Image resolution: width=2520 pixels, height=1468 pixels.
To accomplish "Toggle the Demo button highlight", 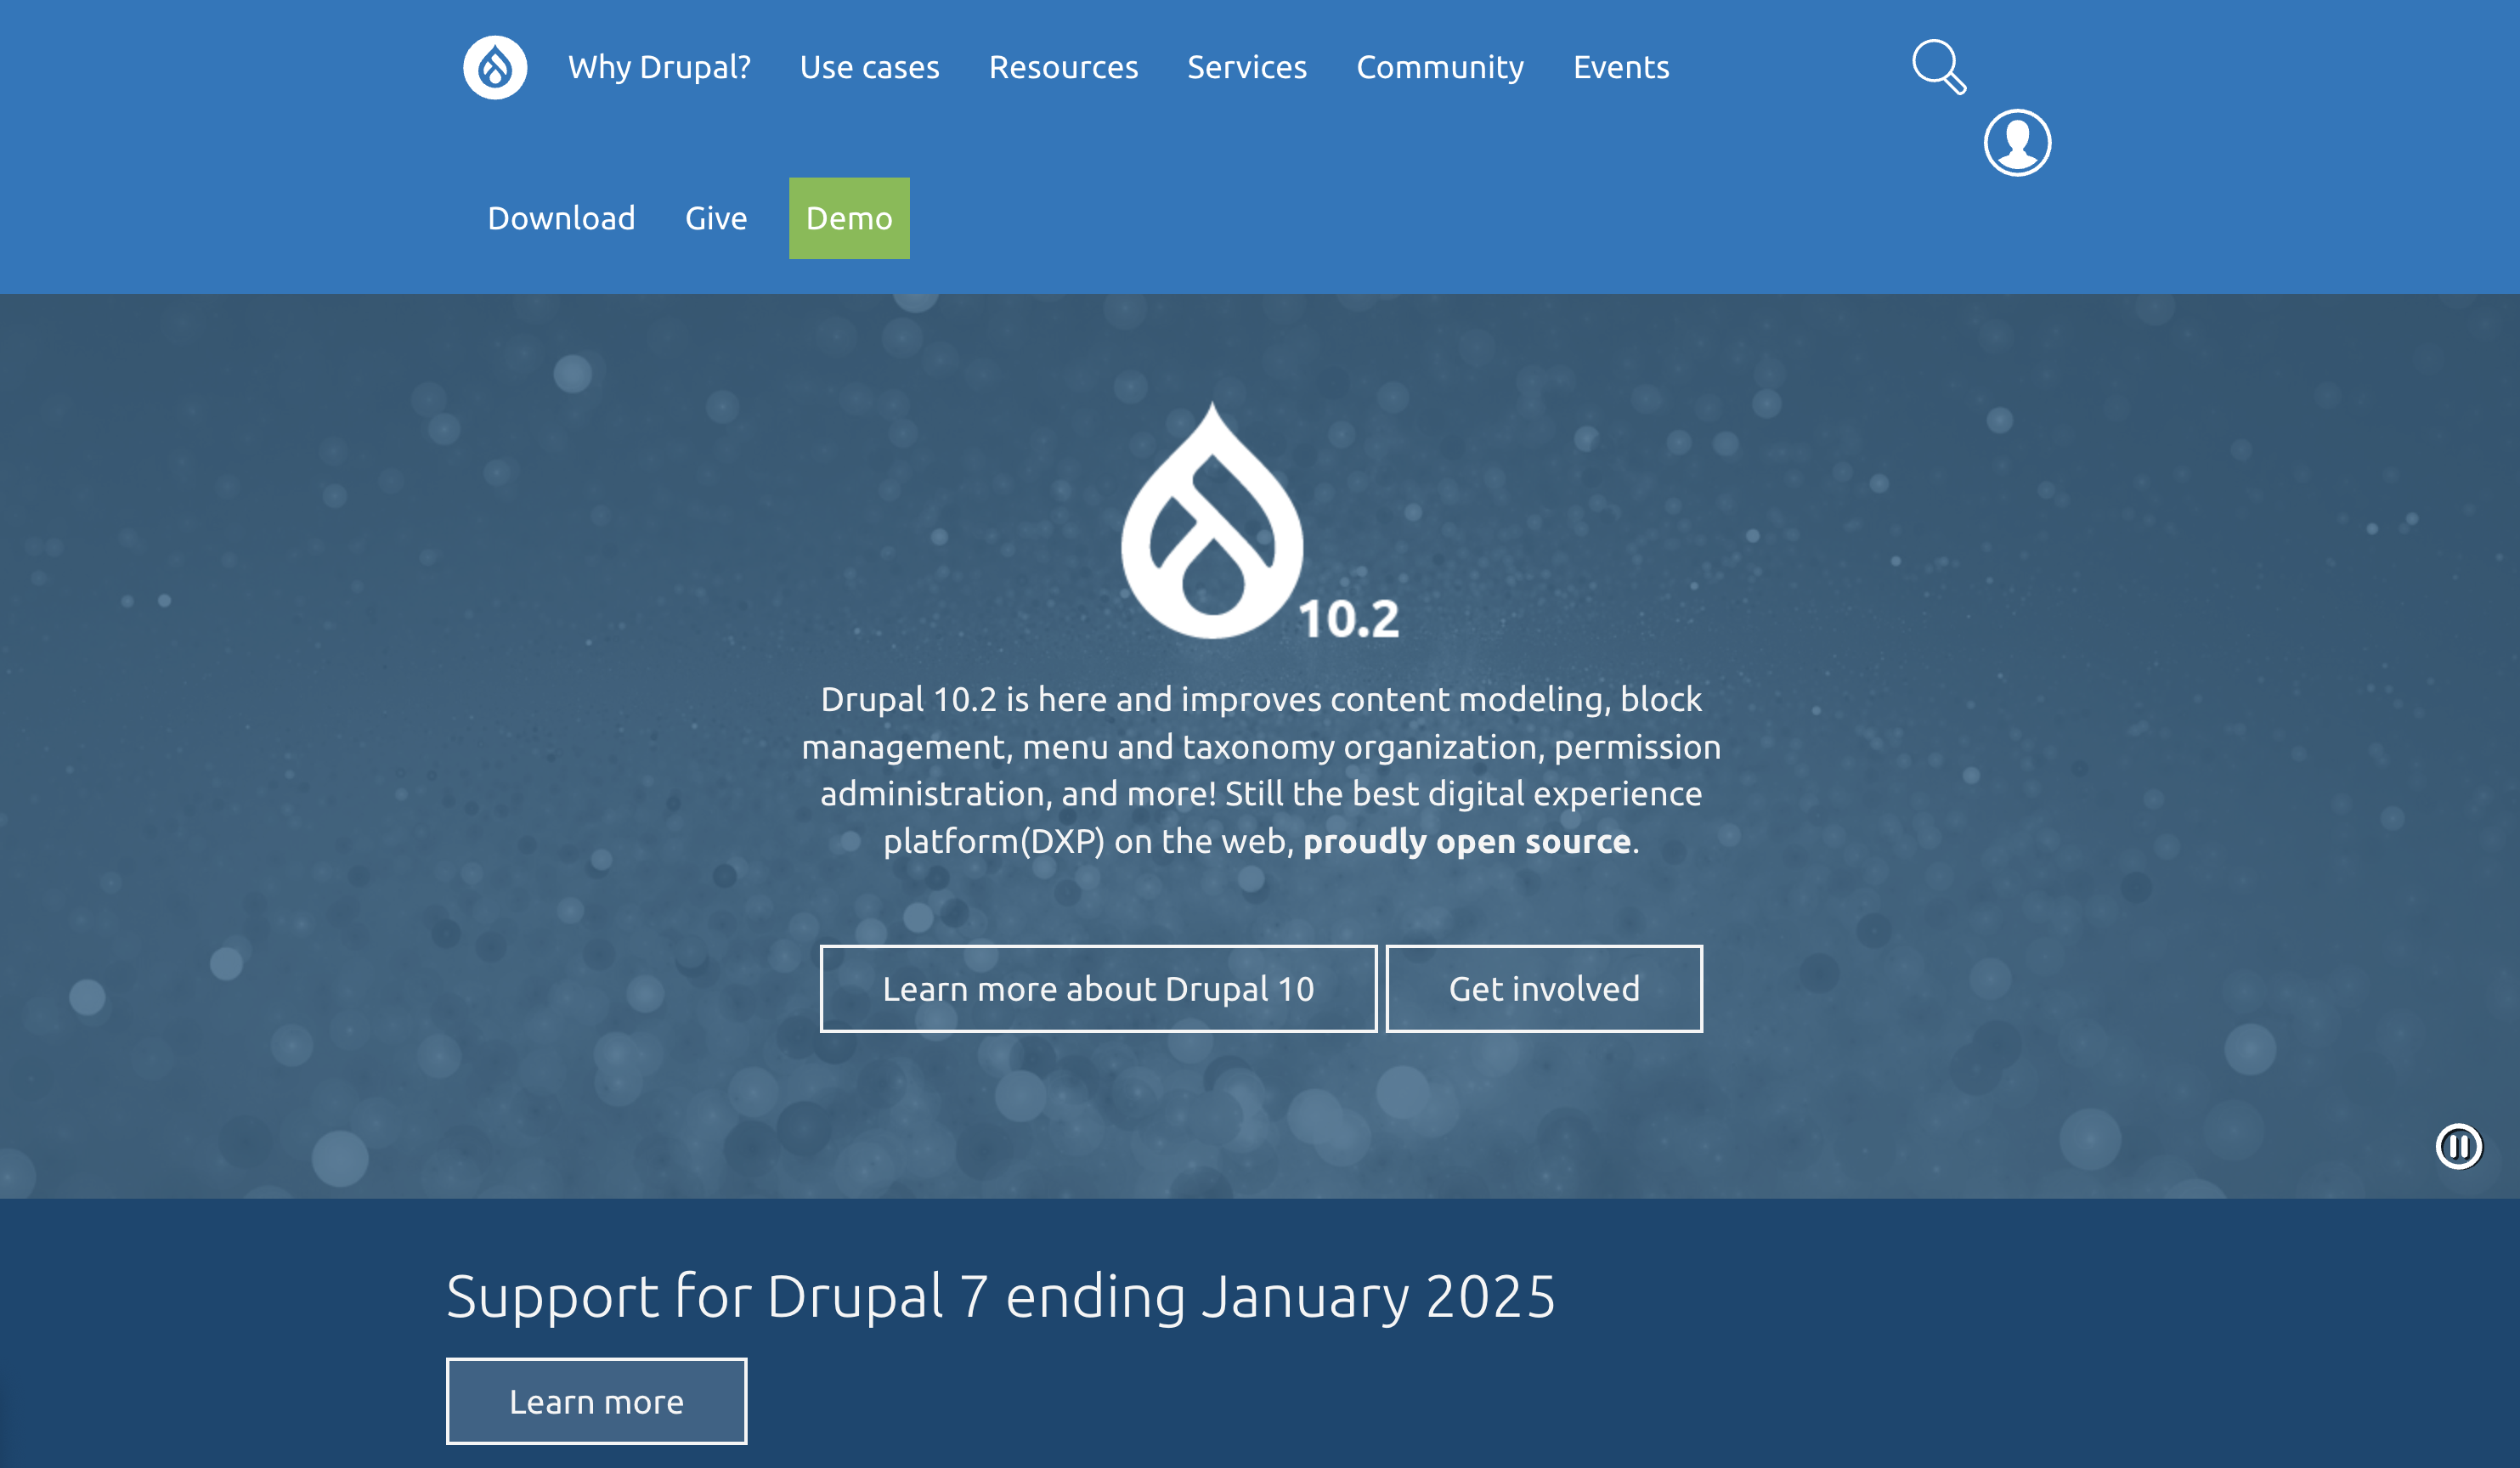I will (850, 217).
